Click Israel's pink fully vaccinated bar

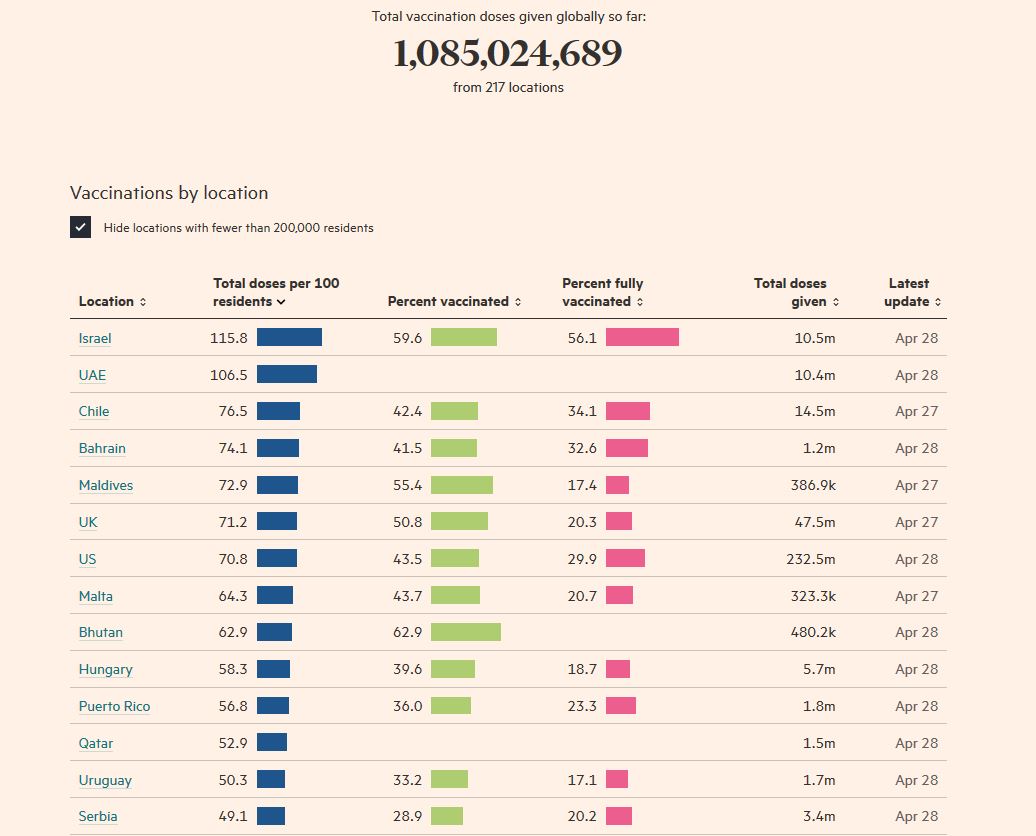tap(642, 338)
